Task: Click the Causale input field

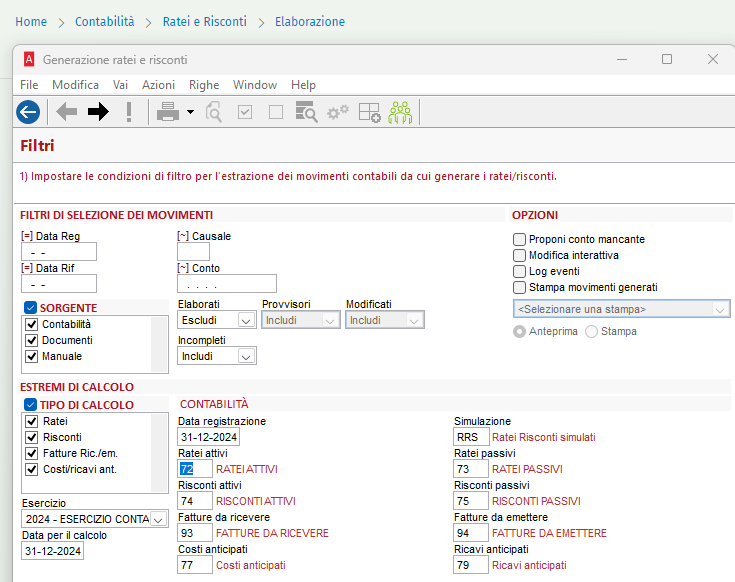Action: 193,252
